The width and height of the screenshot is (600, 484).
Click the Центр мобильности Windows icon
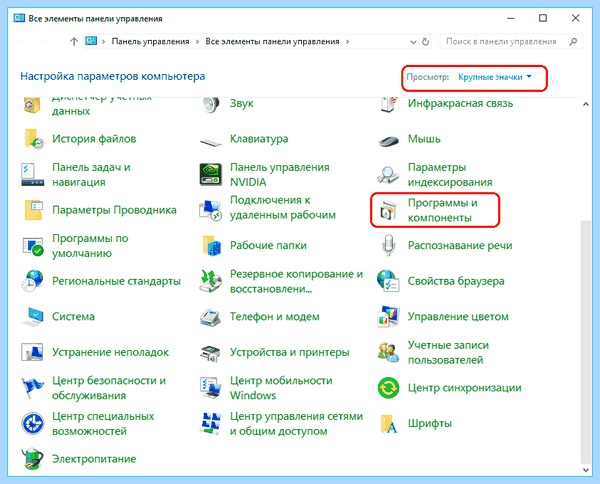(210, 388)
